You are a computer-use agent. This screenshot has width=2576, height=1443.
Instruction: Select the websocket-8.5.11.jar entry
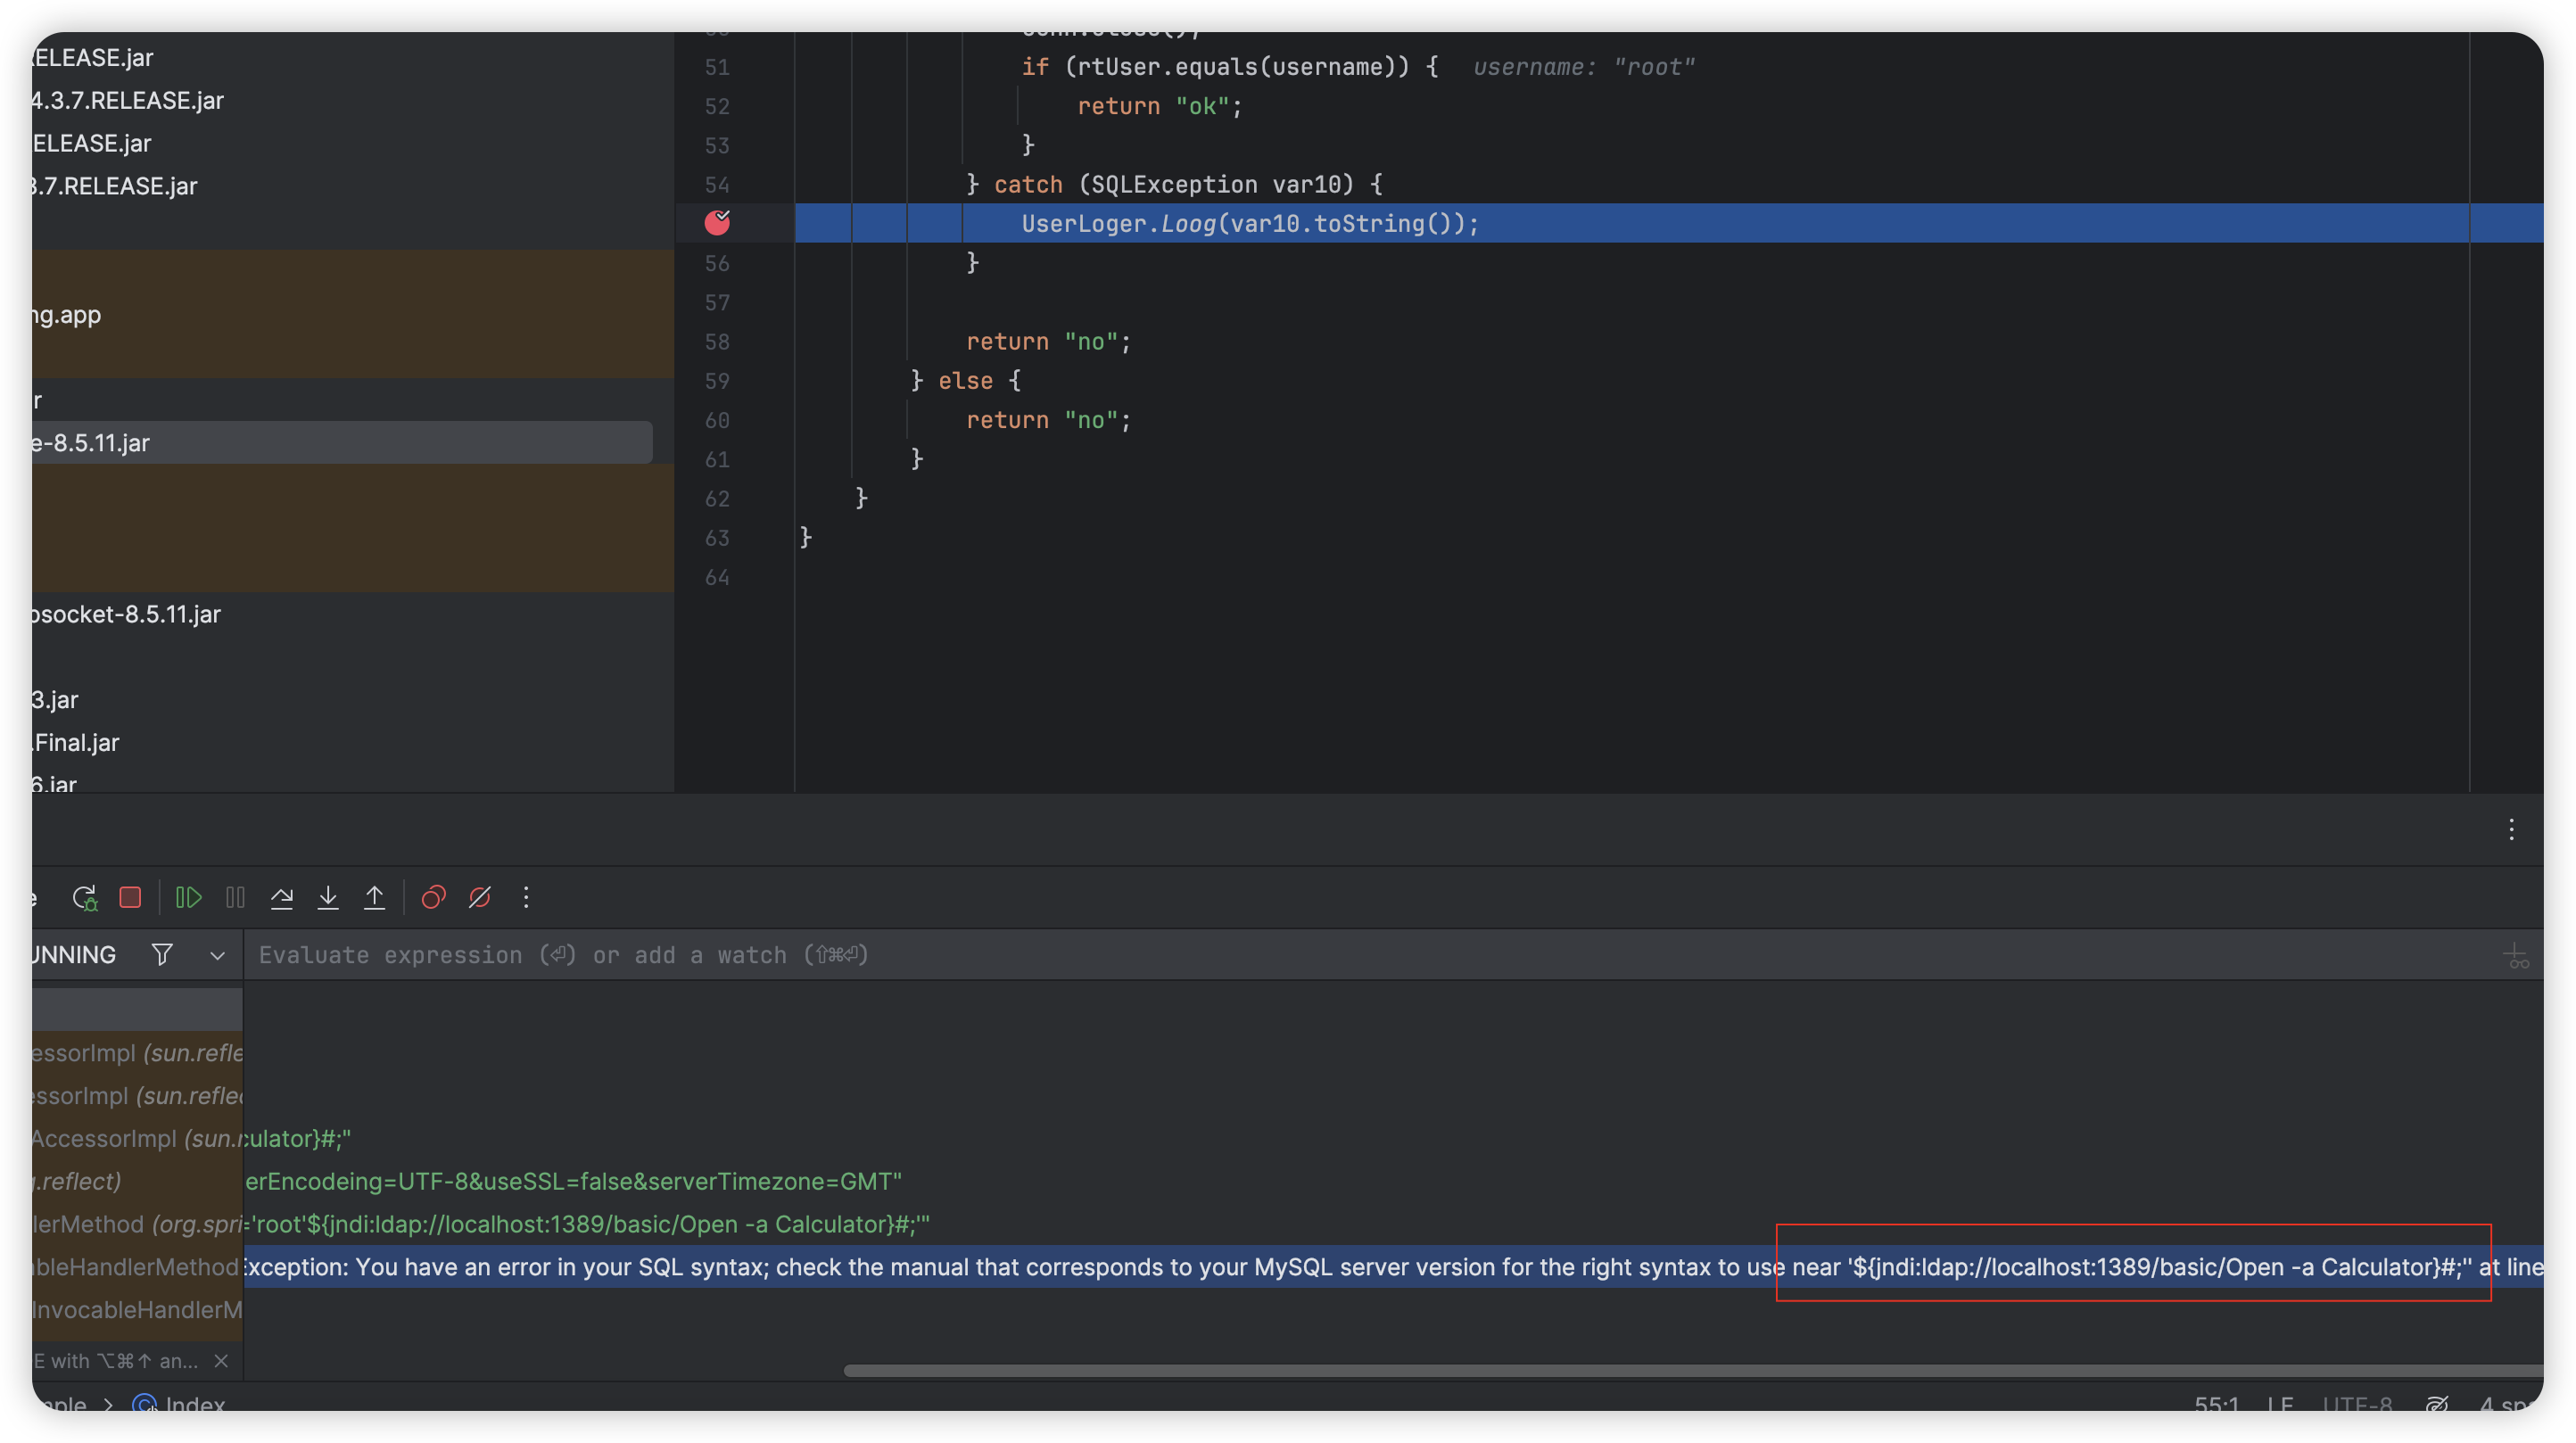[x=126, y=614]
